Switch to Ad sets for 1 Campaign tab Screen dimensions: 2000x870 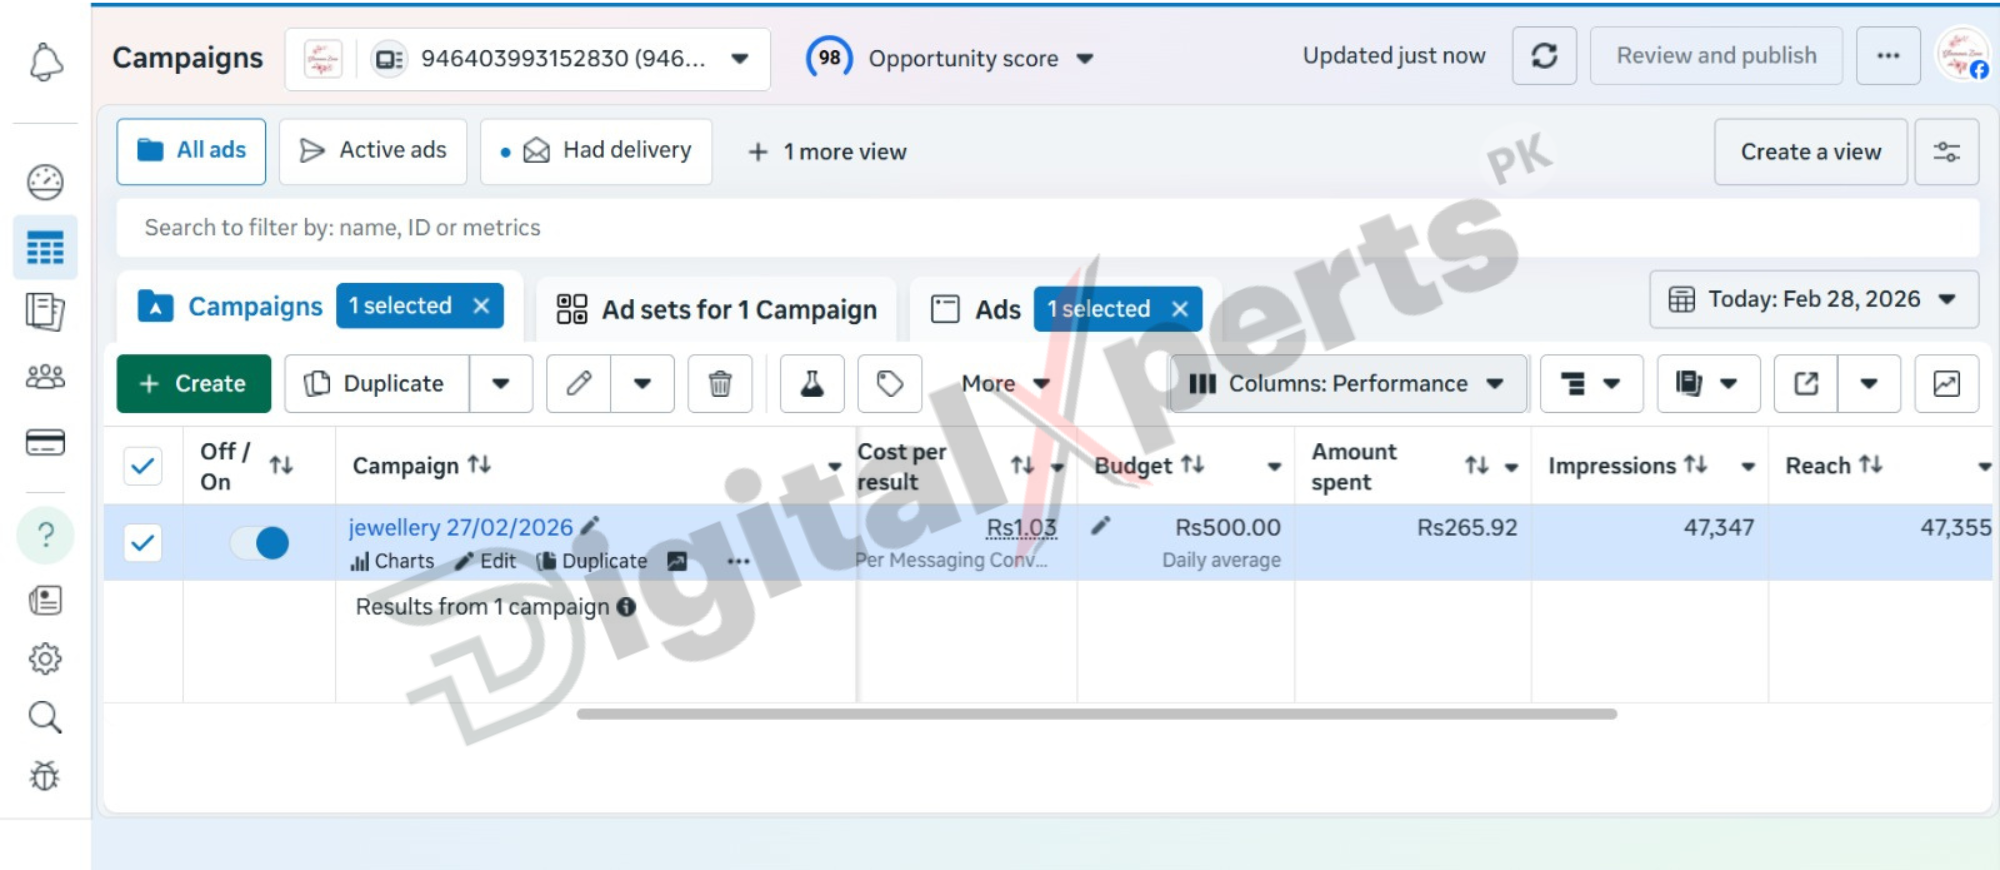(x=717, y=310)
